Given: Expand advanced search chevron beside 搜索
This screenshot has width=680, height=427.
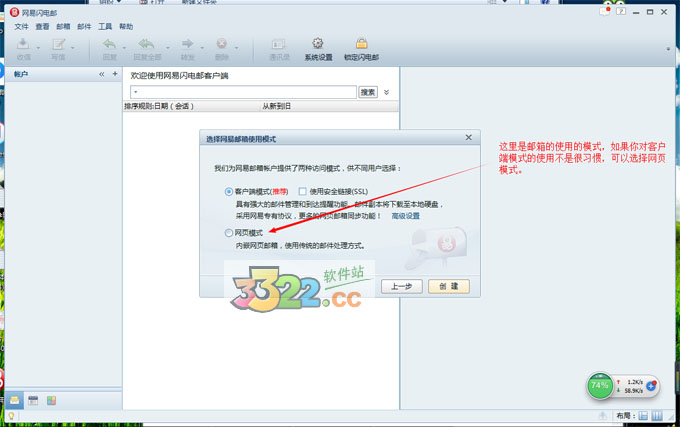Looking at the screenshot, I should click(x=386, y=92).
